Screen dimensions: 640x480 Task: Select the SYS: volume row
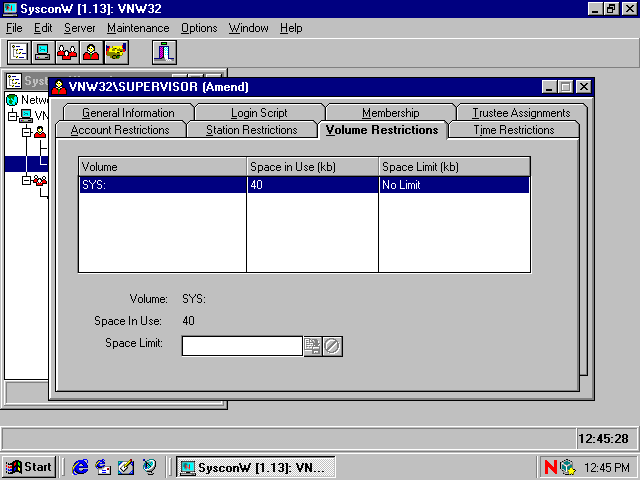(x=304, y=185)
